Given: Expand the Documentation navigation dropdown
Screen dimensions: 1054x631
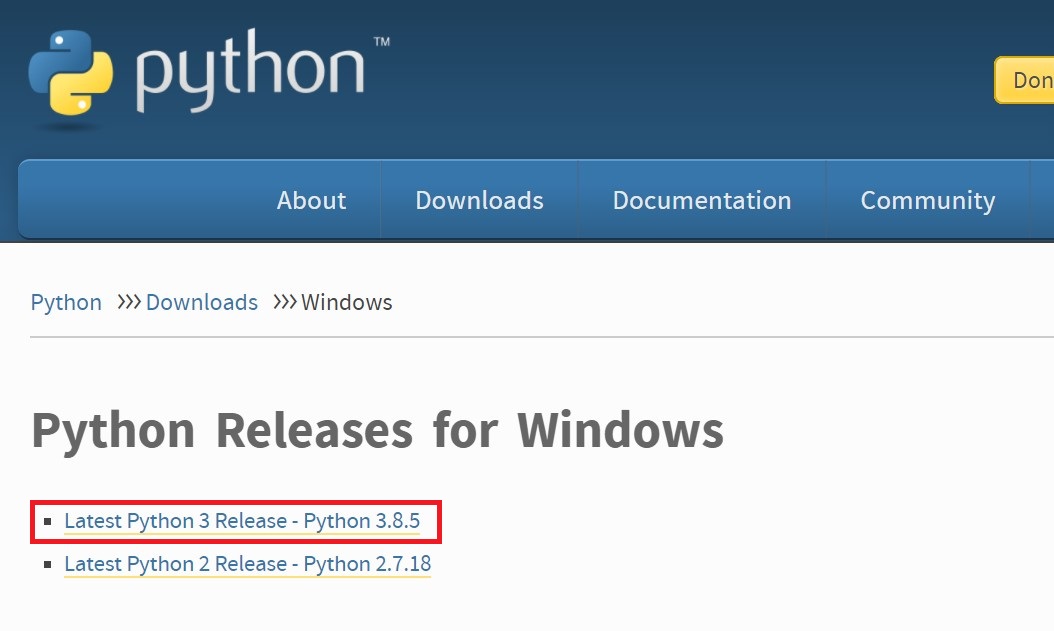Looking at the screenshot, I should (701, 200).
